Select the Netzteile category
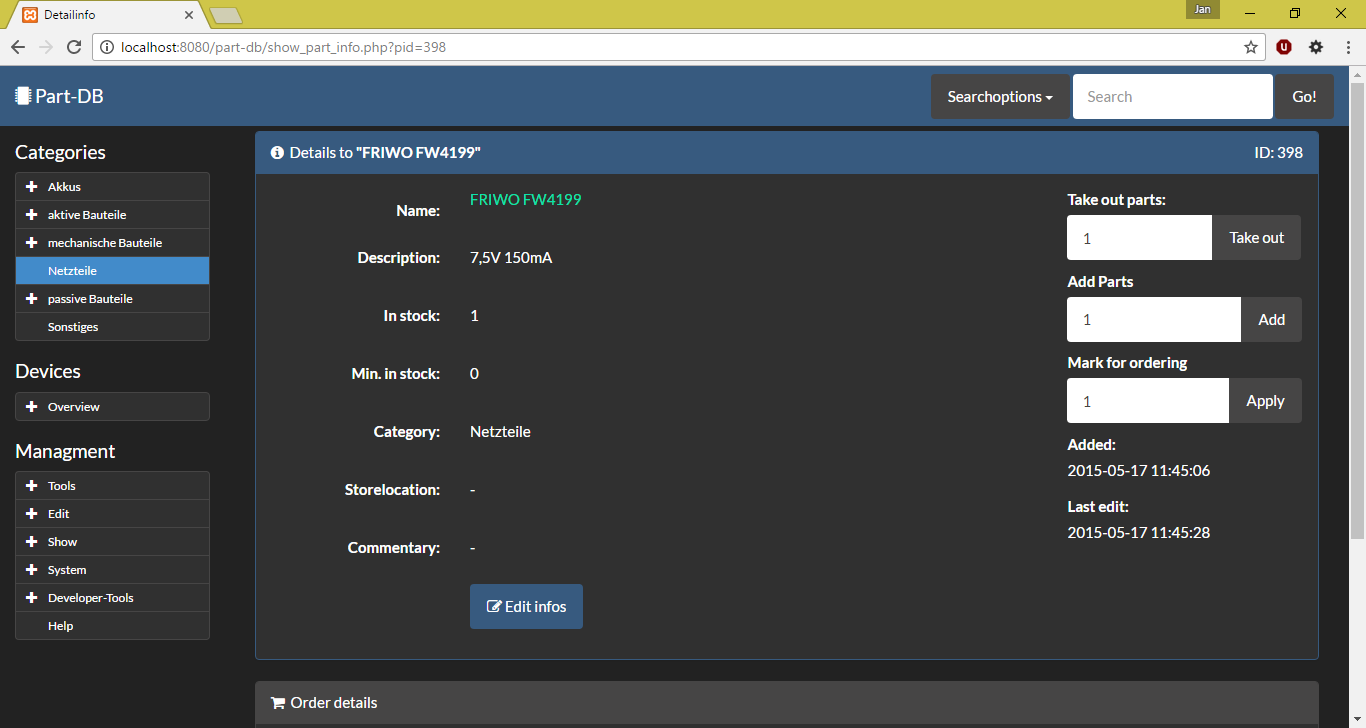The image size is (1366, 728). [112, 271]
